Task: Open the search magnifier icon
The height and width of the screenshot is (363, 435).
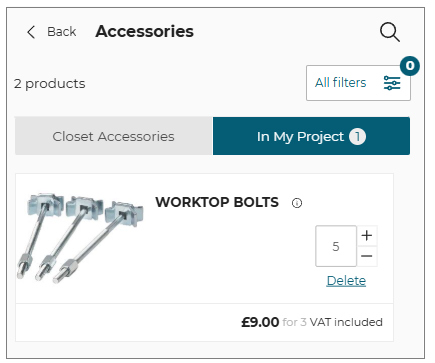Action: pyautogui.click(x=390, y=32)
